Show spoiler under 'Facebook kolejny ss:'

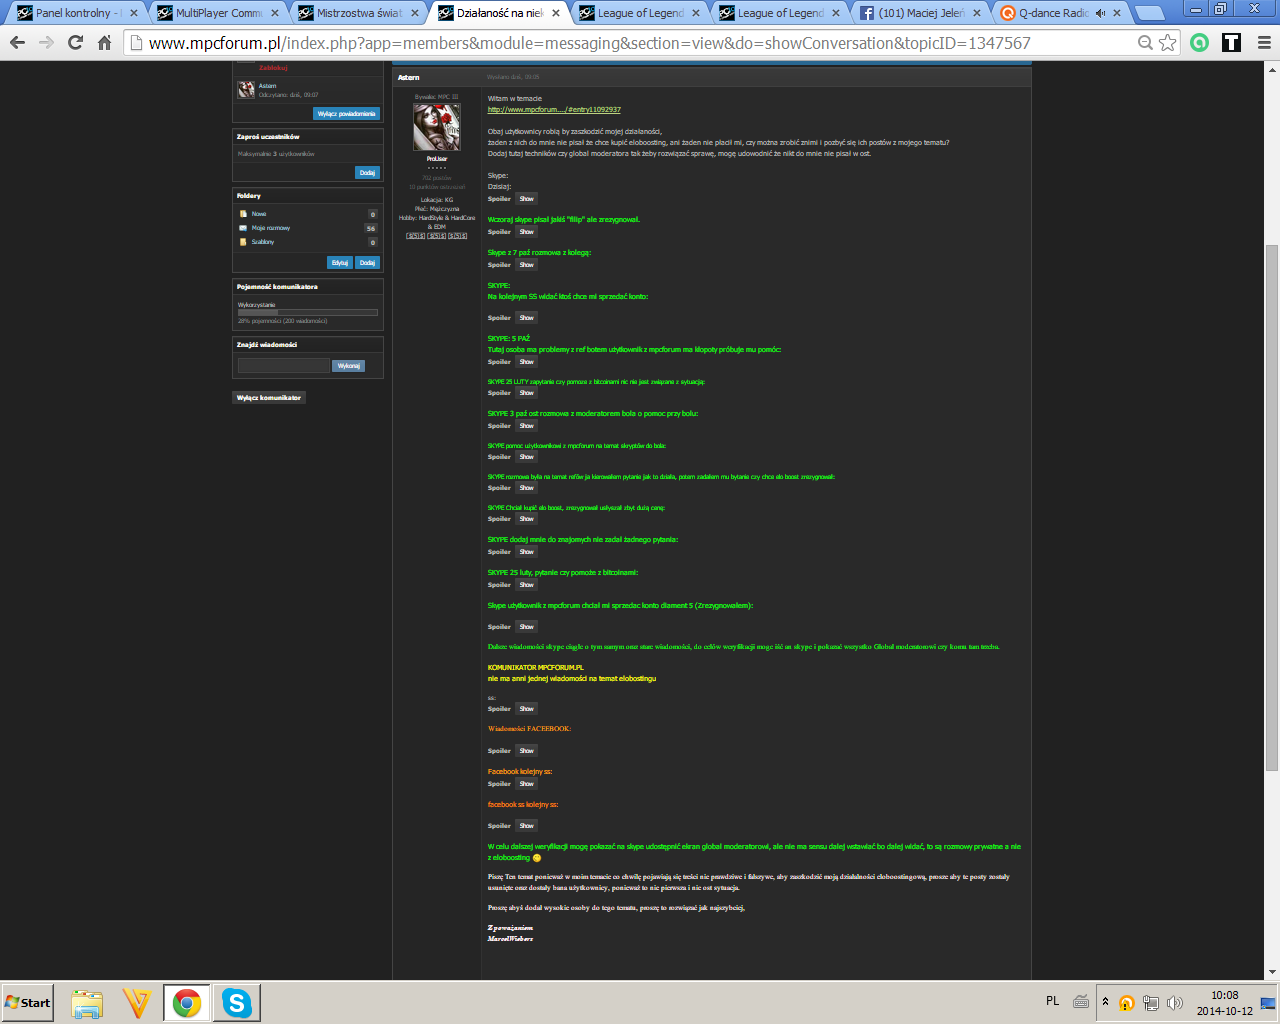(527, 784)
